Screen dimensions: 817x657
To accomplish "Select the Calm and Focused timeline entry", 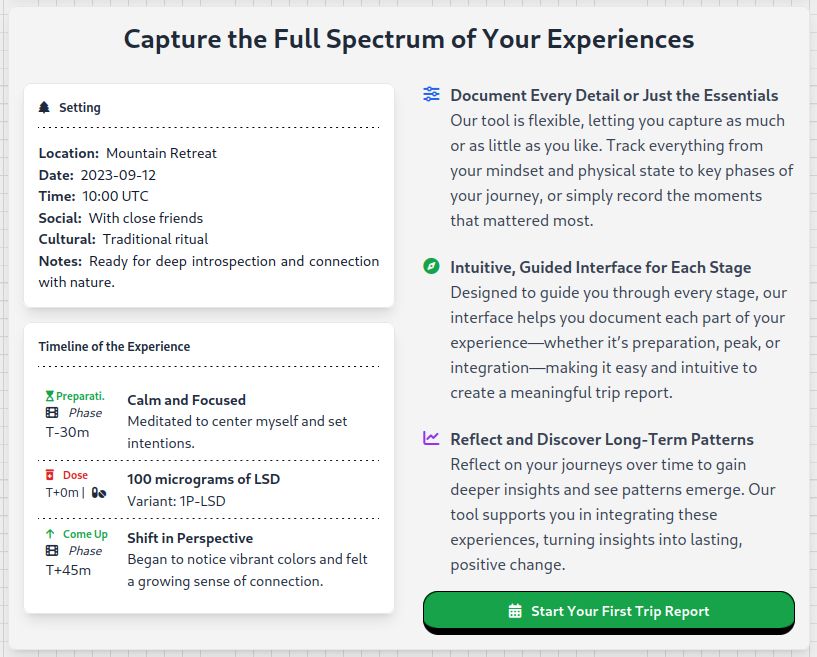I will click(x=208, y=421).
